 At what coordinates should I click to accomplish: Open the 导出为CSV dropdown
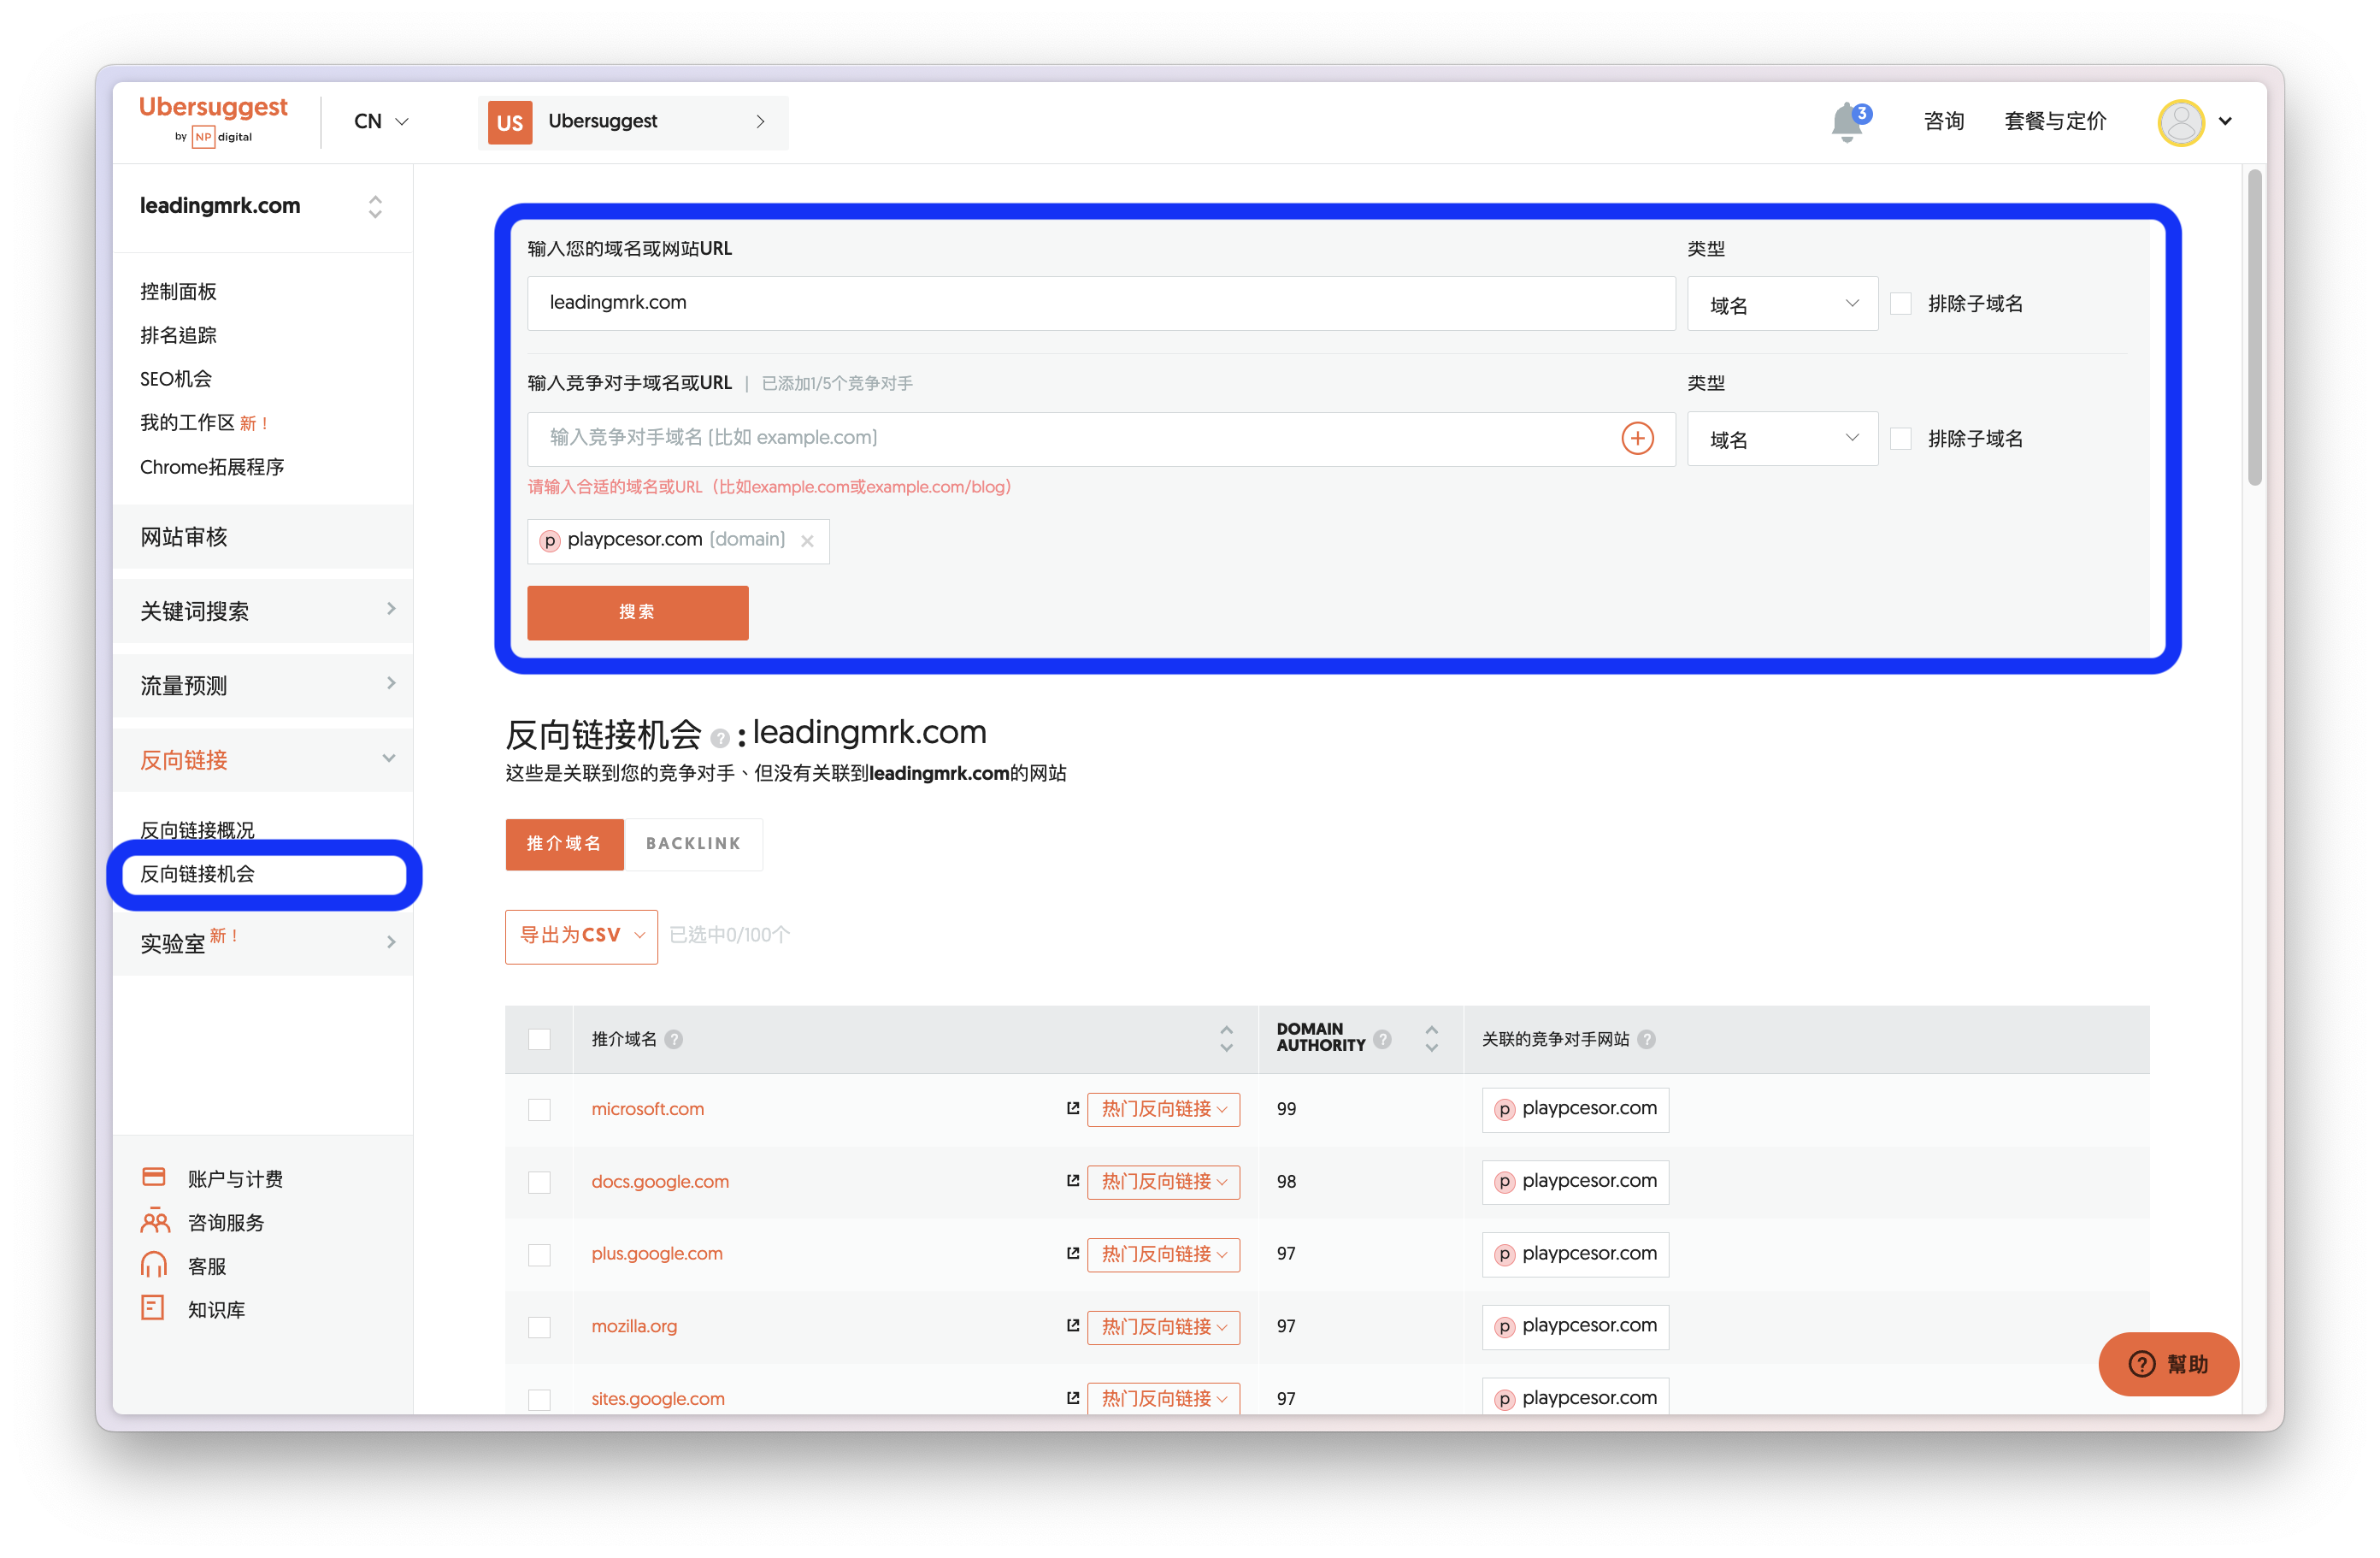coord(581,936)
